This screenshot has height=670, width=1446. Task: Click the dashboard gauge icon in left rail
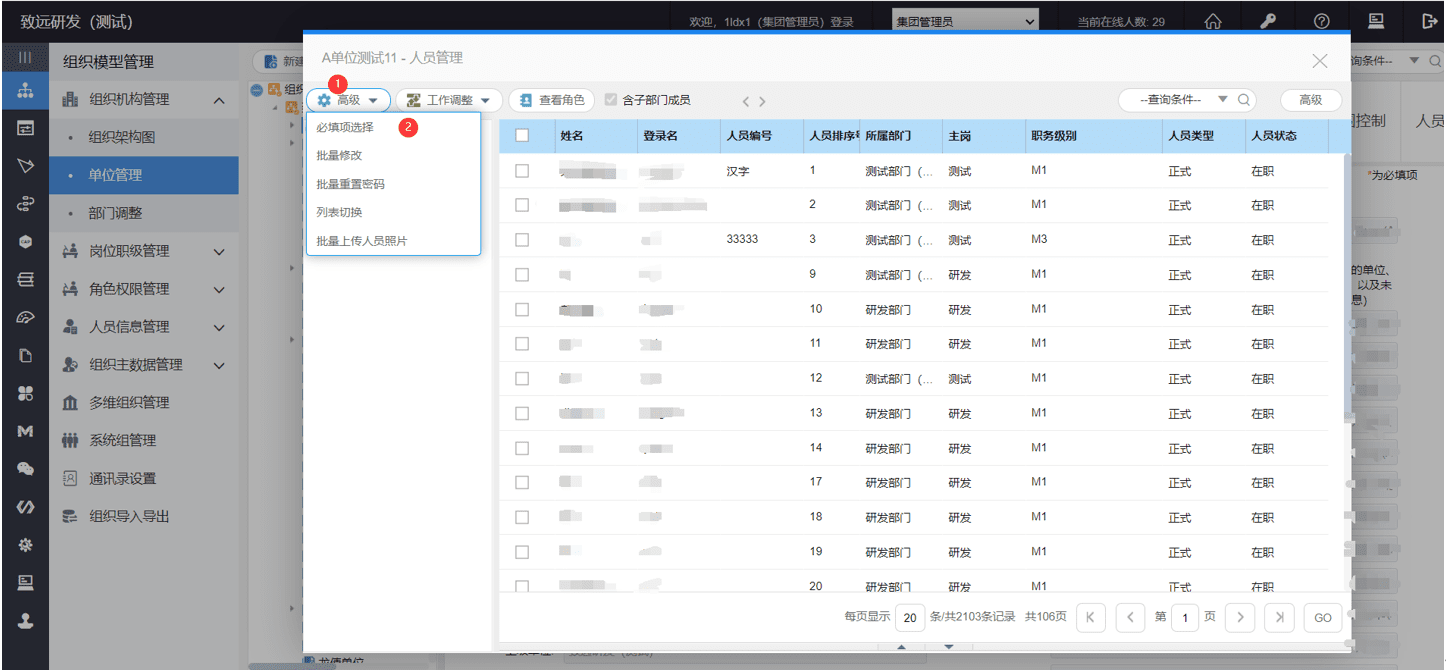tap(25, 318)
